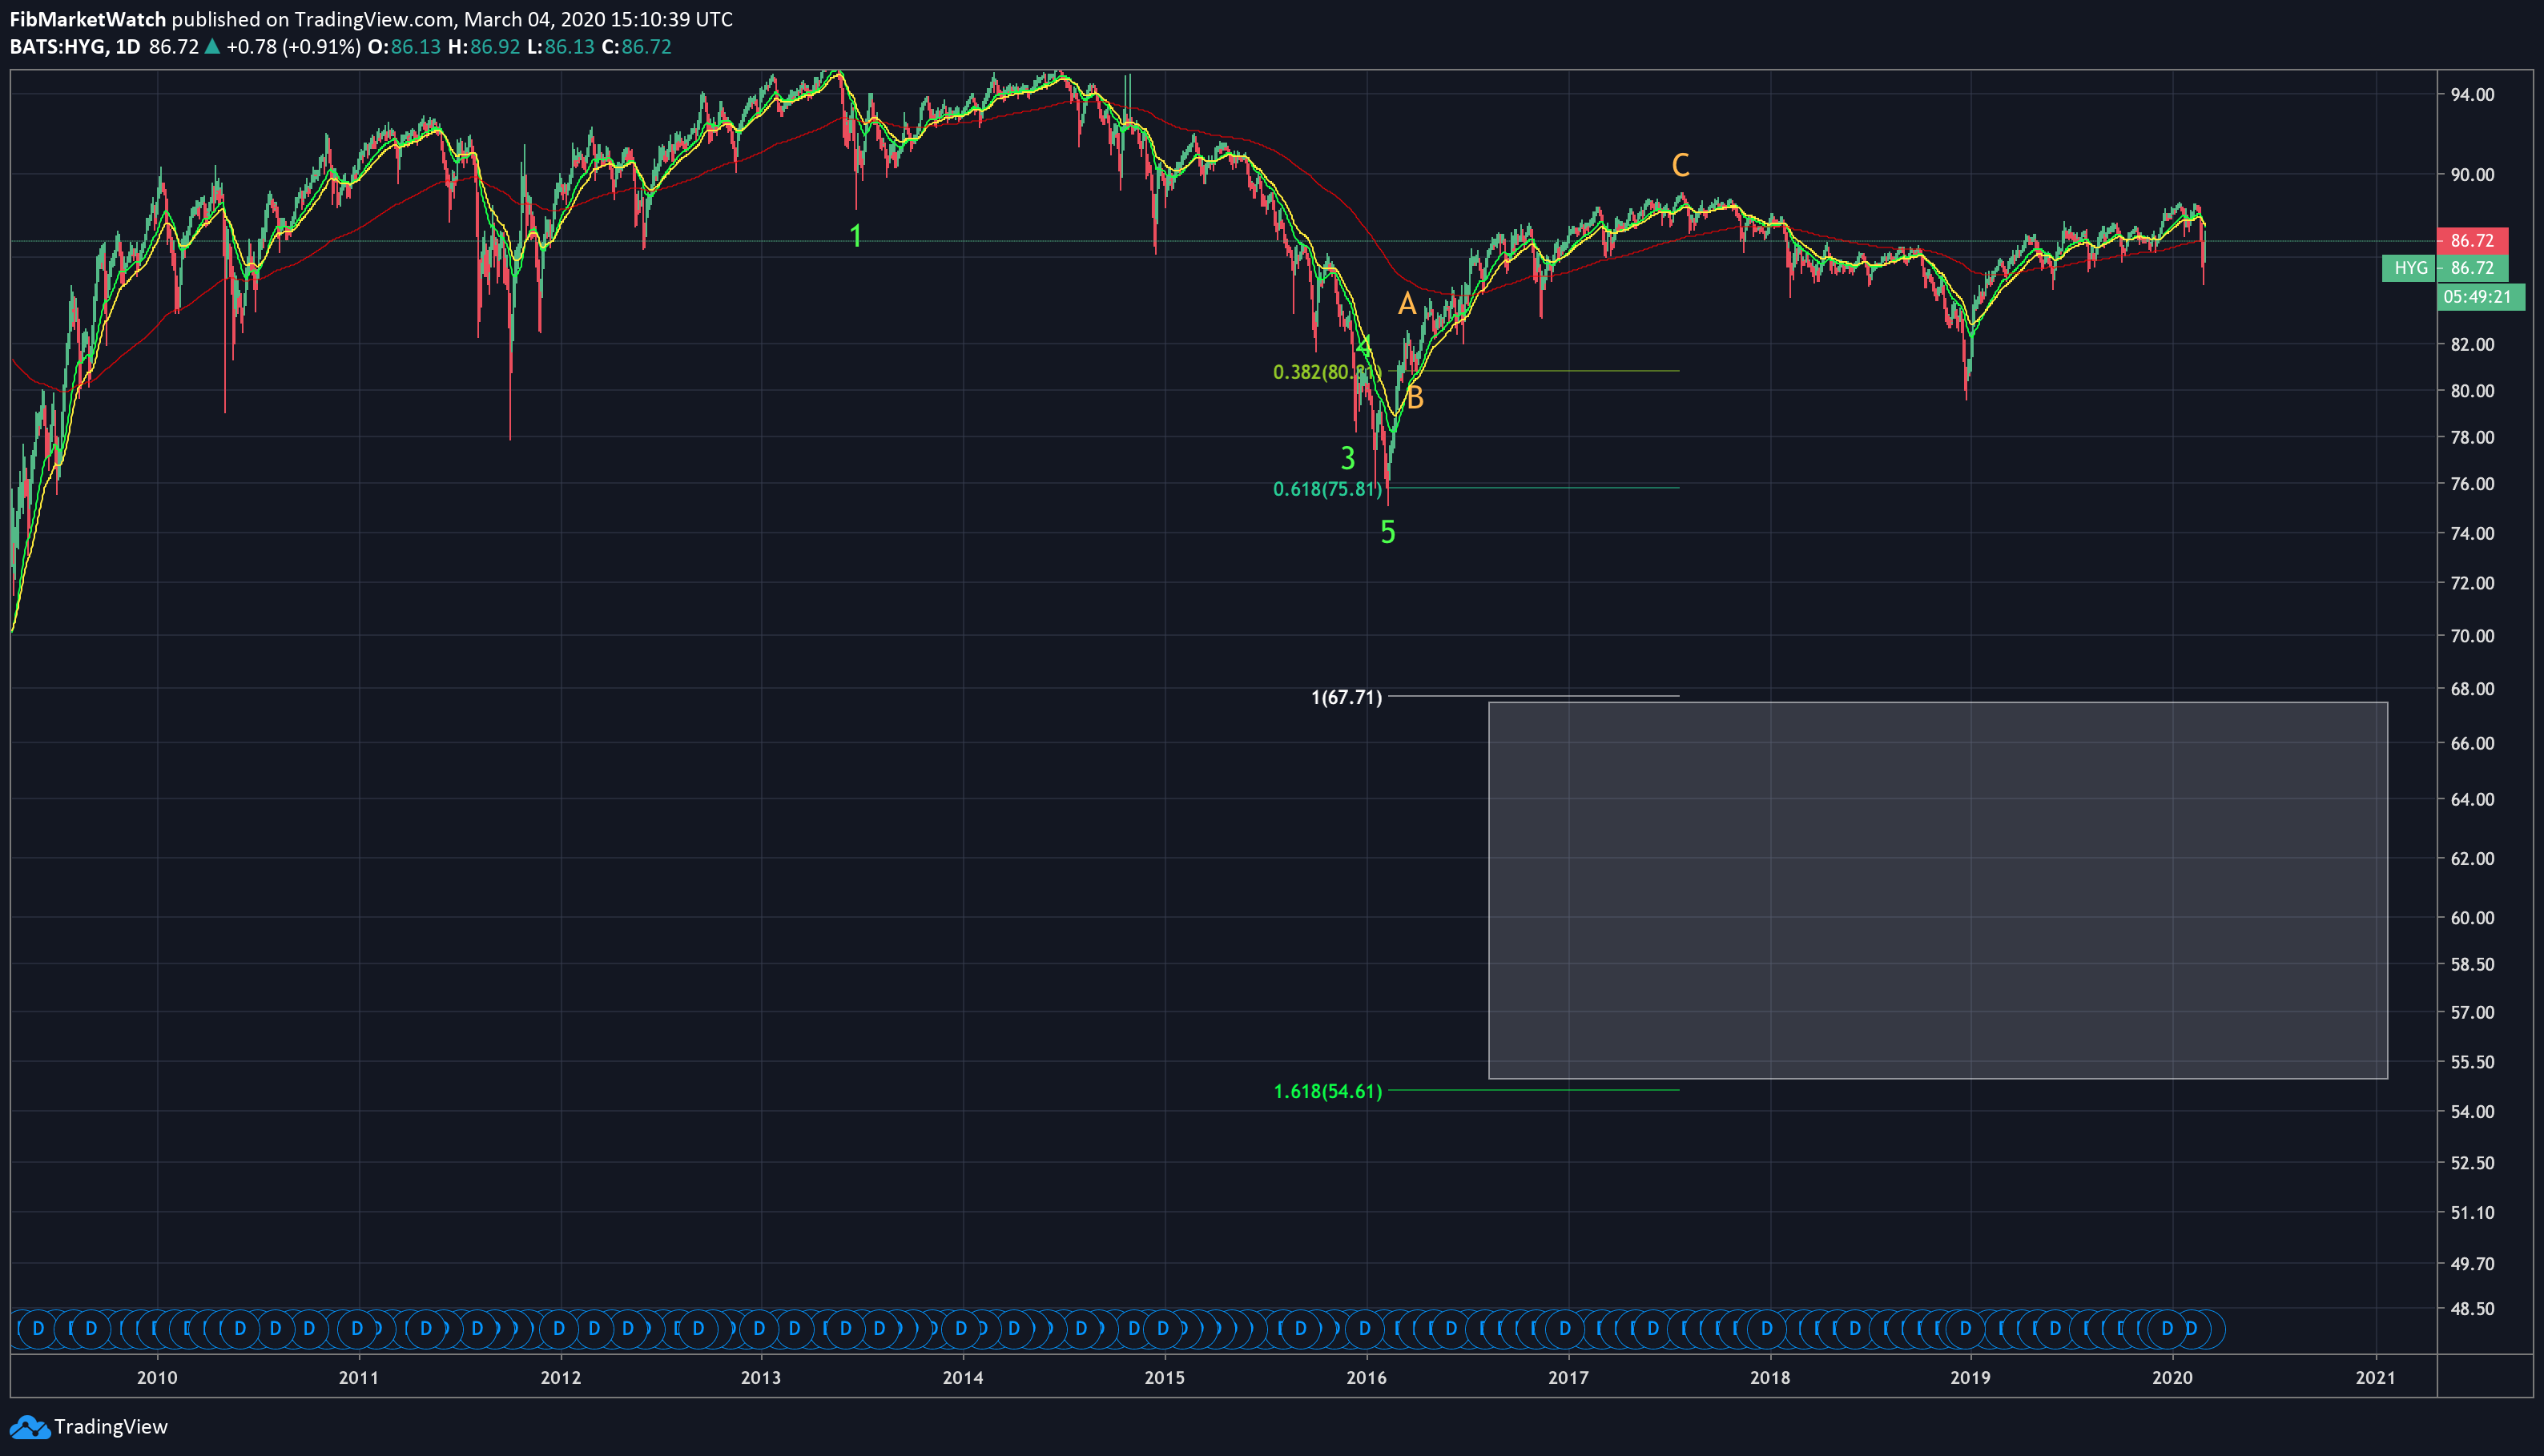The image size is (2544, 1456).
Task: Click the 60.00 price axis label
Action: (2472, 918)
